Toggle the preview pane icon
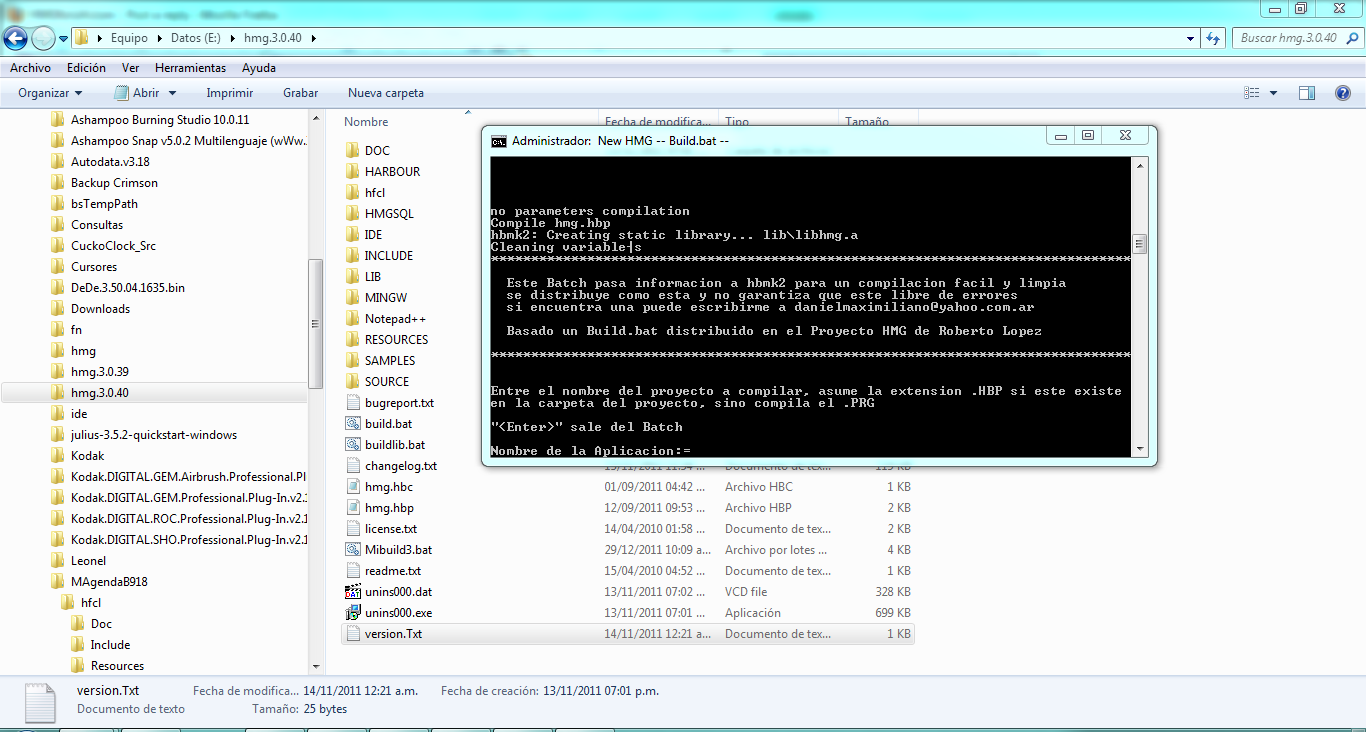The width and height of the screenshot is (1366, 732). 1306,93
